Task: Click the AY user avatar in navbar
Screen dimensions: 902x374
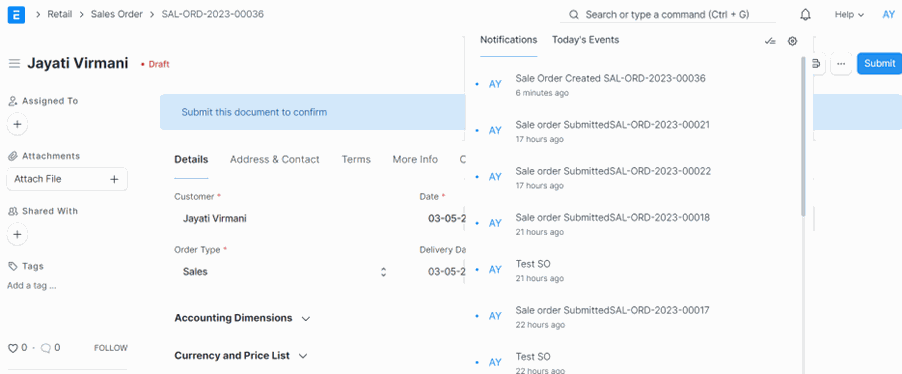Action: (888, 14)
